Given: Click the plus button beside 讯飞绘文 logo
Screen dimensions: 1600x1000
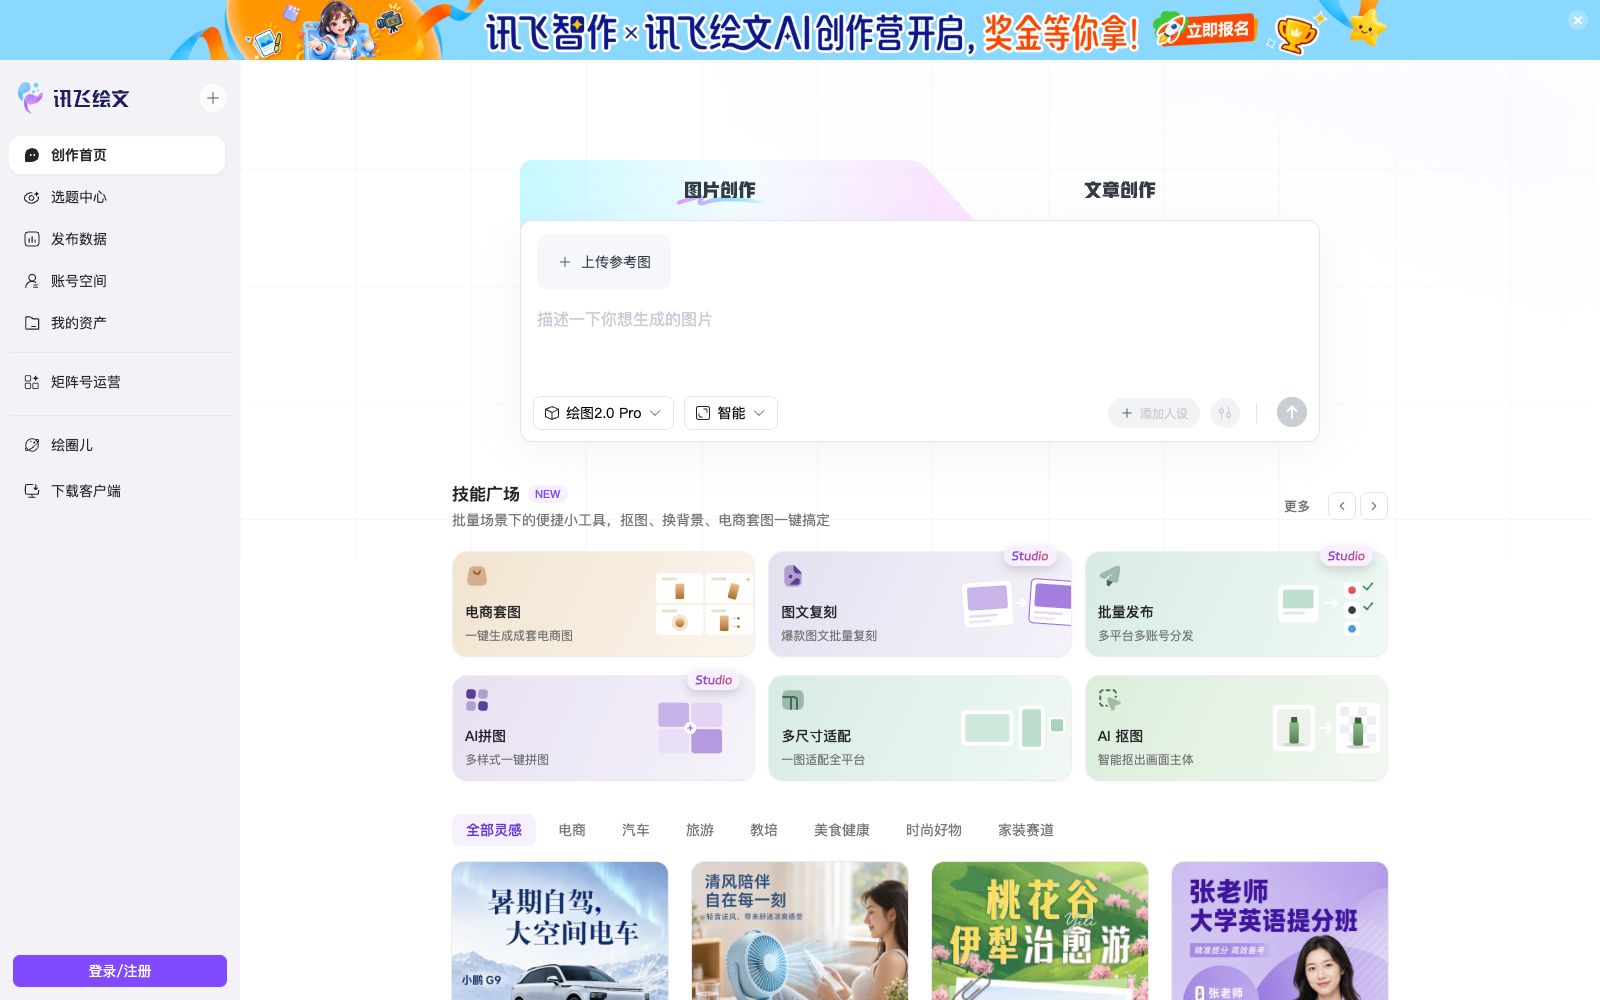Looking at the screenshot, I should (x=212, y=98).
